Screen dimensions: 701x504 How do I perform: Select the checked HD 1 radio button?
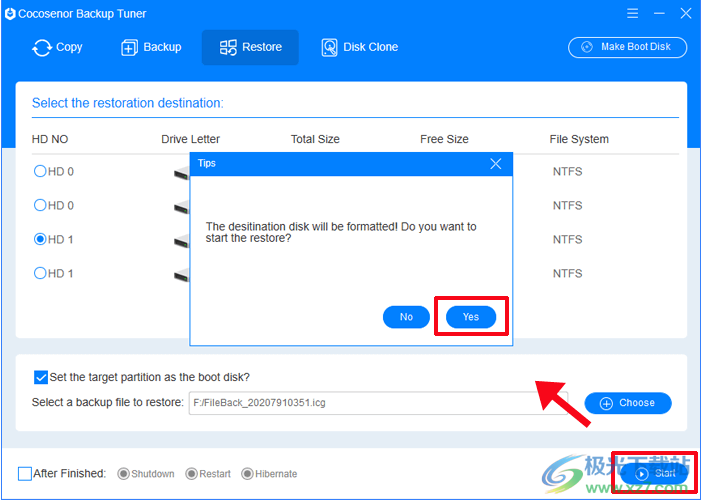click(x=40, y=239)
